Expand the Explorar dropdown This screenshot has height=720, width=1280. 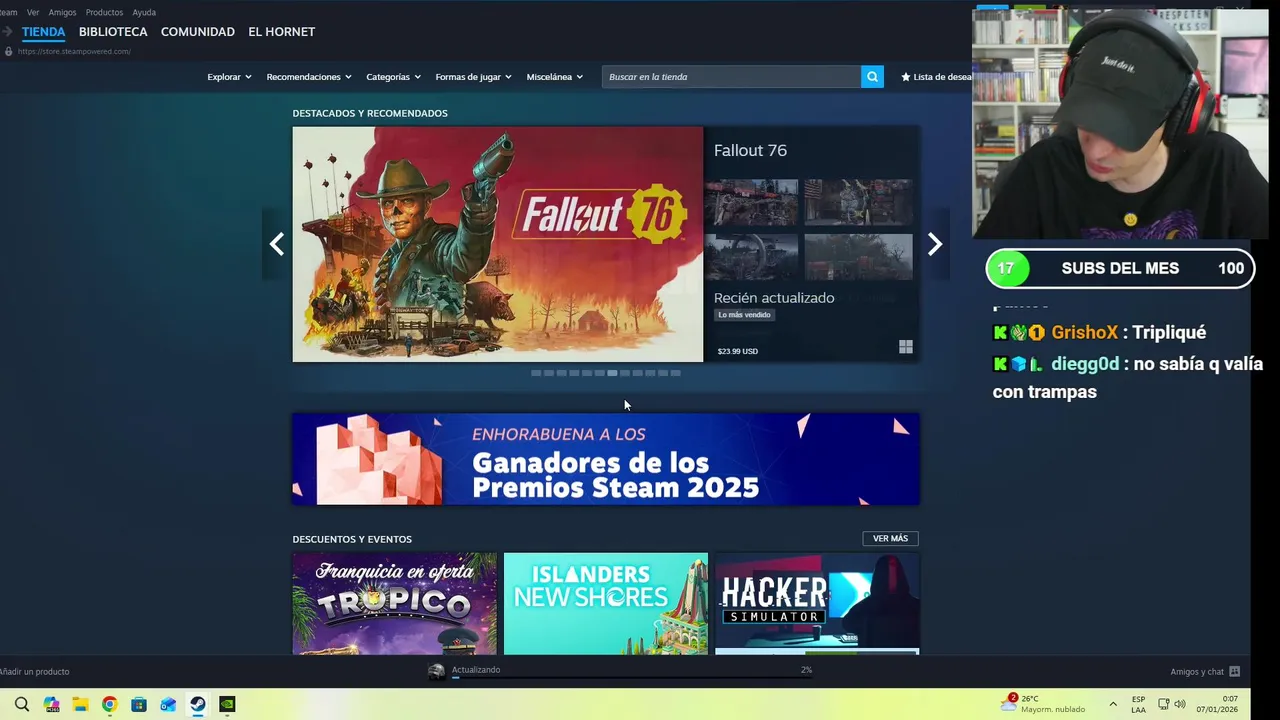(229, 77)
